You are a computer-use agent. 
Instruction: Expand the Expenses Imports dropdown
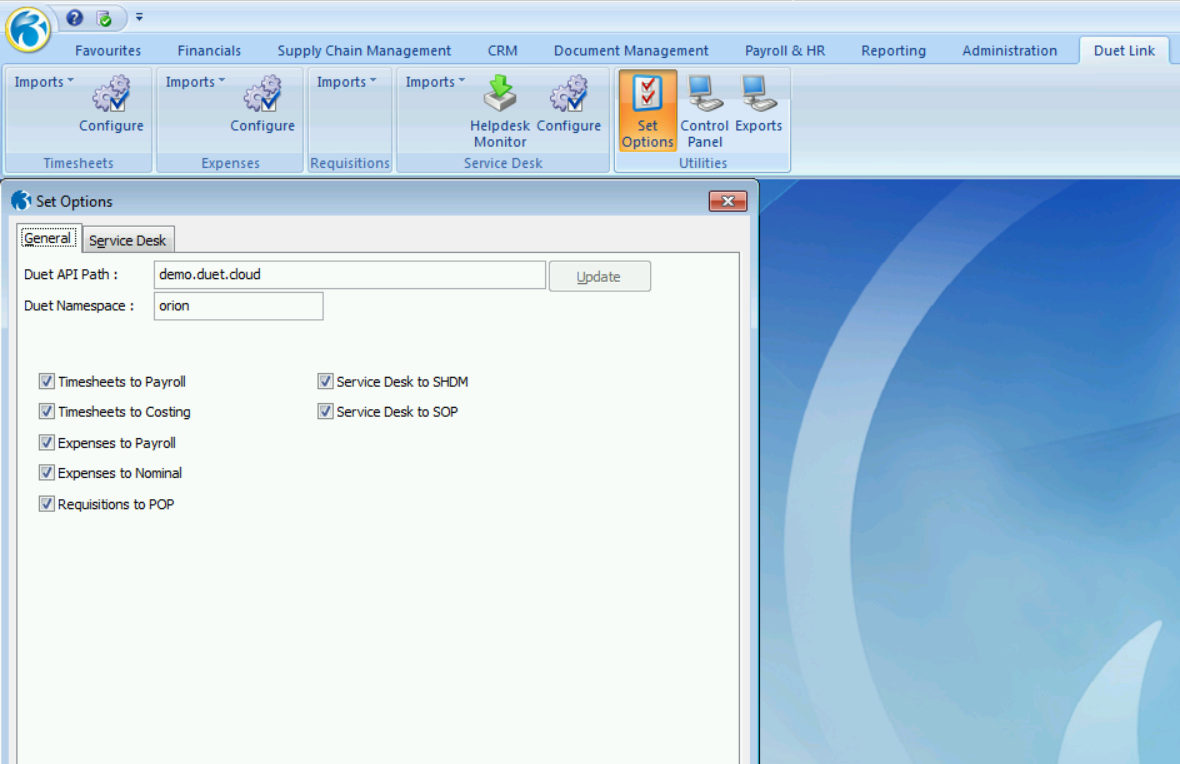[x=196, y=81]
